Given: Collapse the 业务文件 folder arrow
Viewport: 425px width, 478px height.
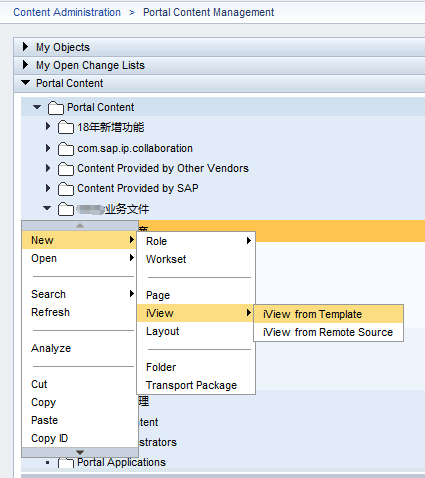Looking at the screenshot, I should [x=47, y=208].
